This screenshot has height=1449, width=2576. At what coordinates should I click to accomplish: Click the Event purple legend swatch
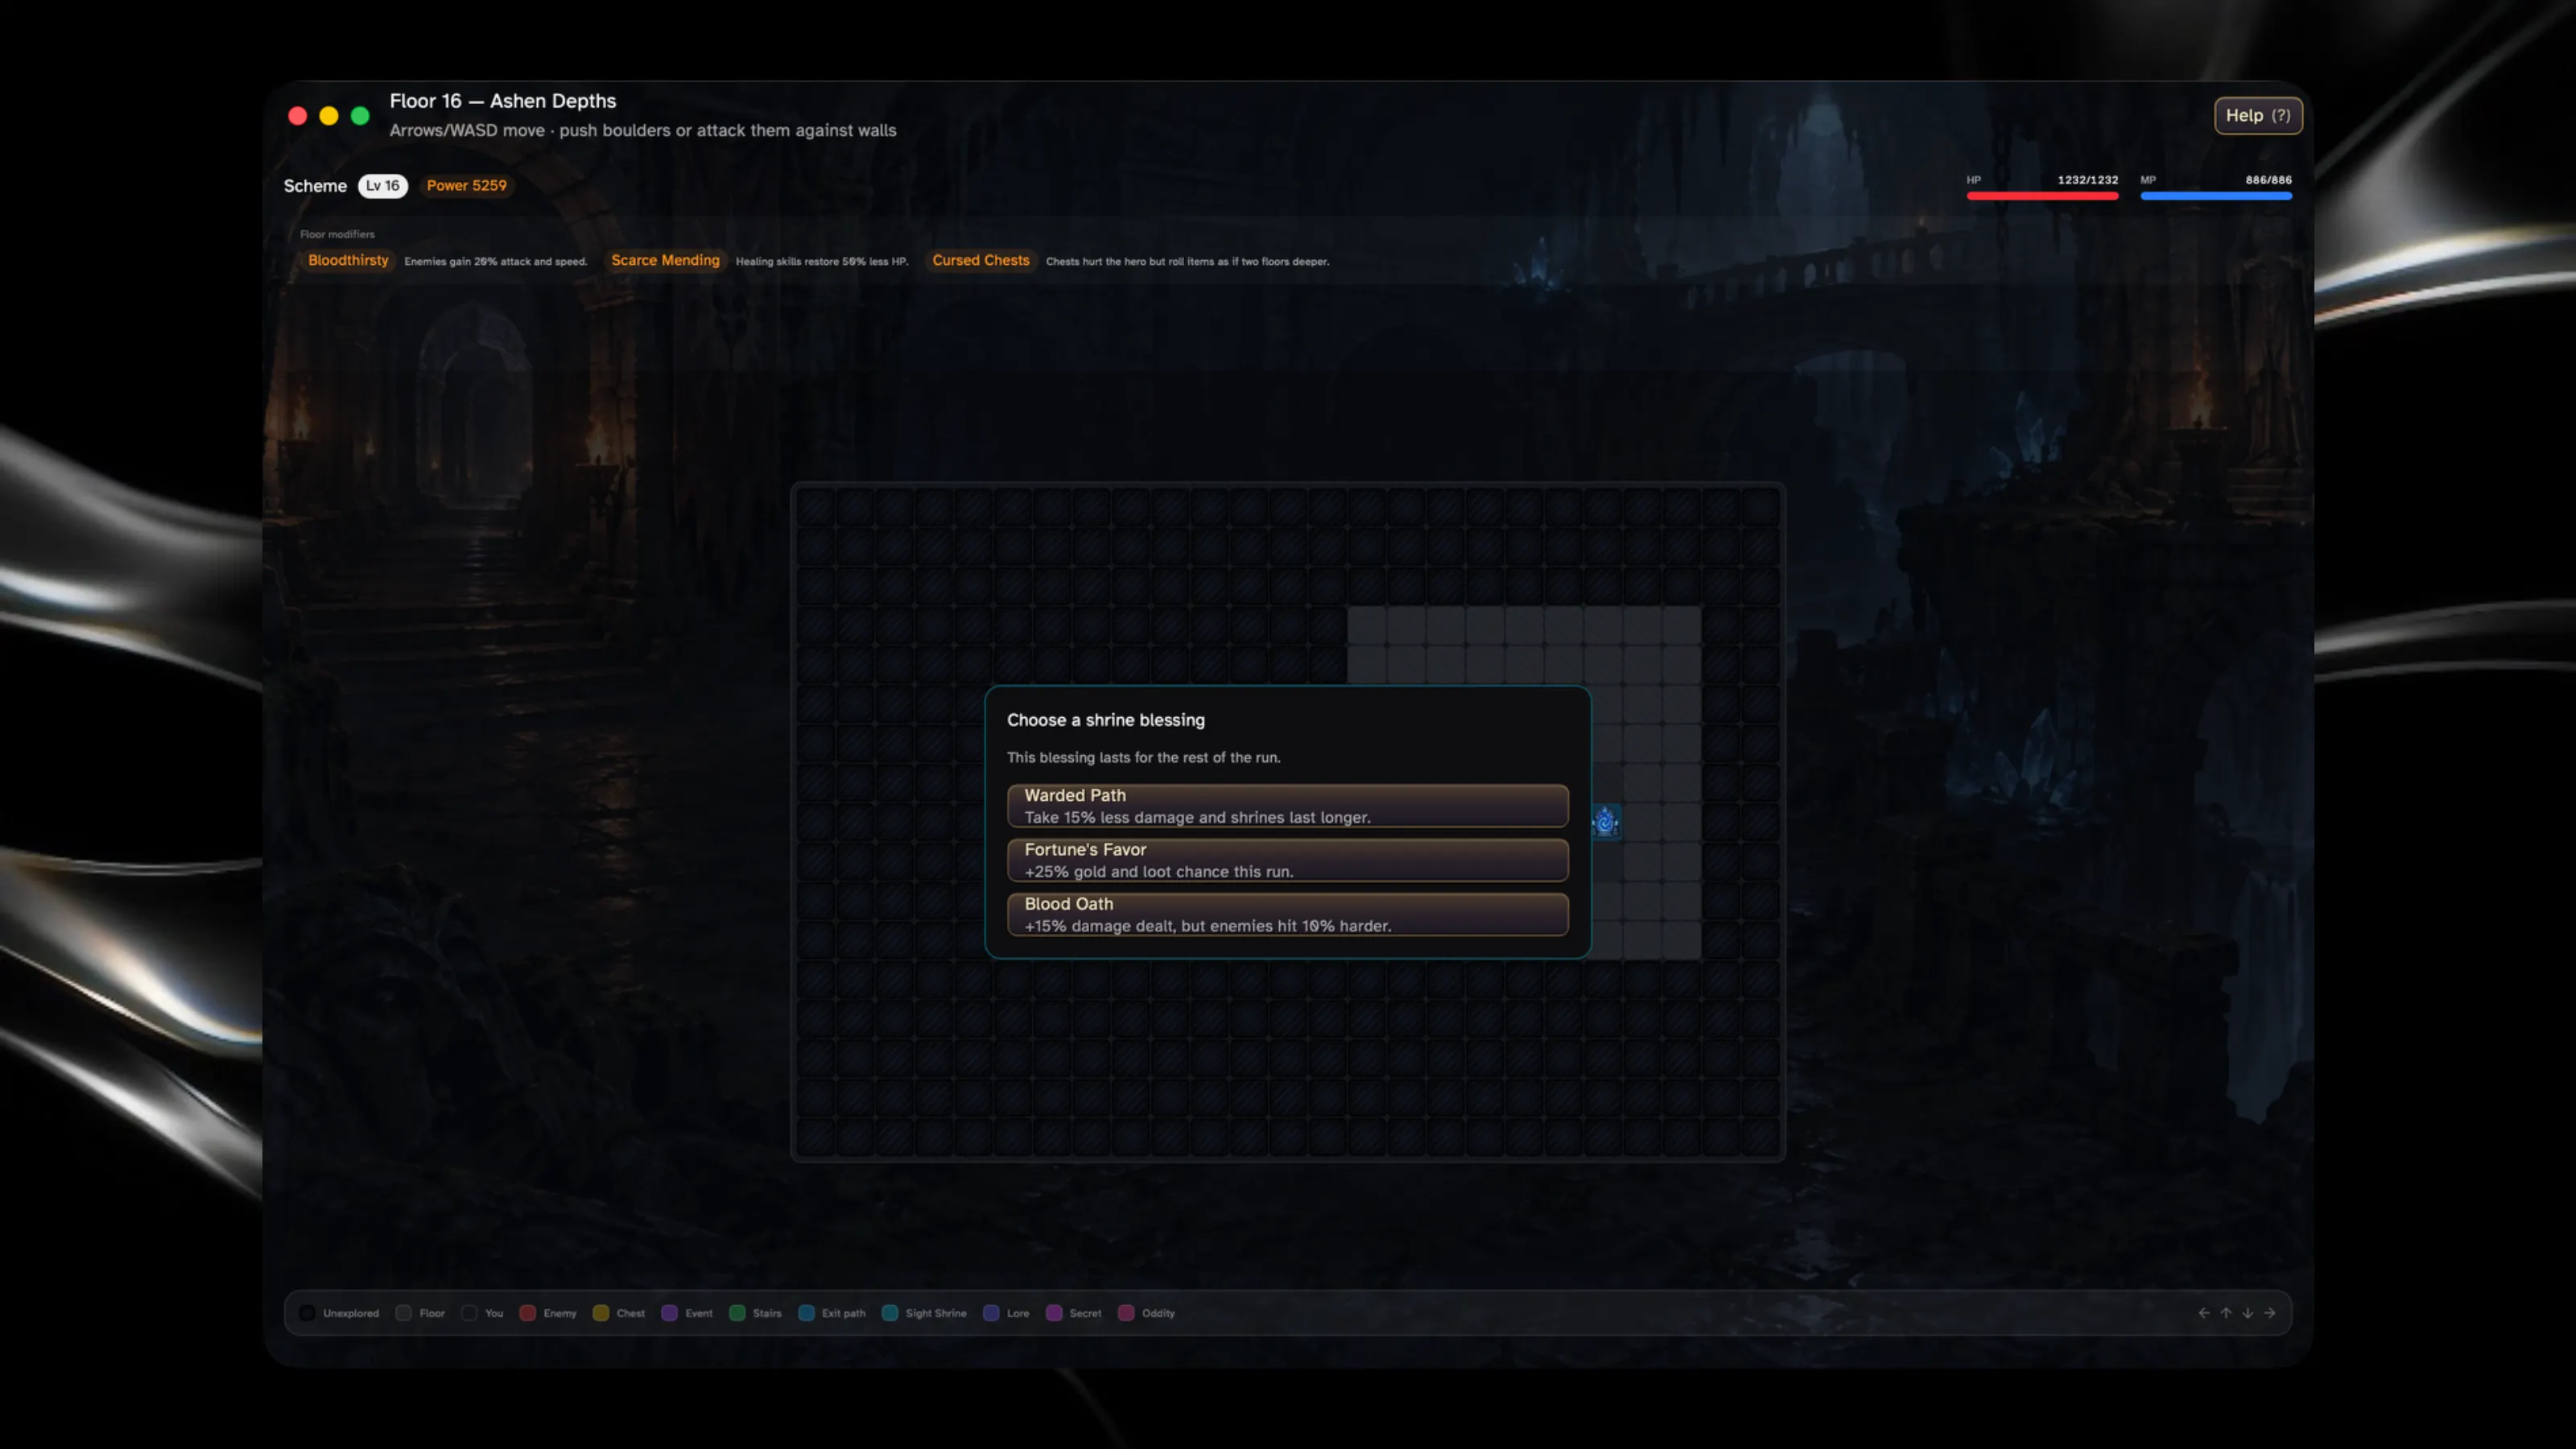pyautogui.click(x=669, y=1312)
